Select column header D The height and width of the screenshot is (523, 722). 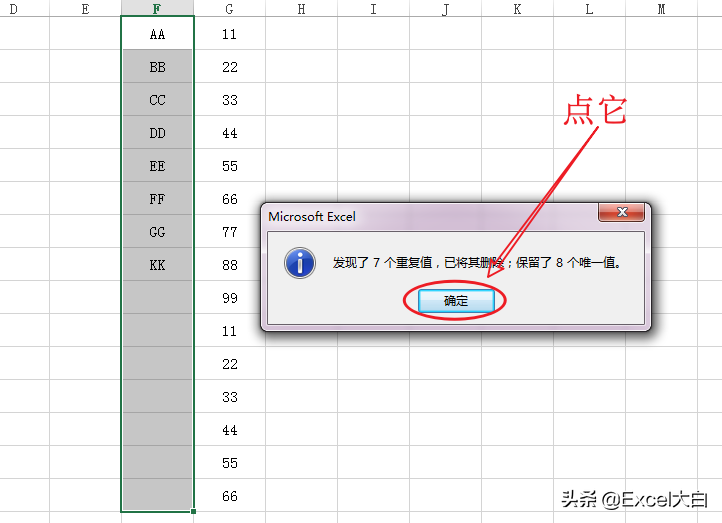pyautogui.click(x=24, y=8)
